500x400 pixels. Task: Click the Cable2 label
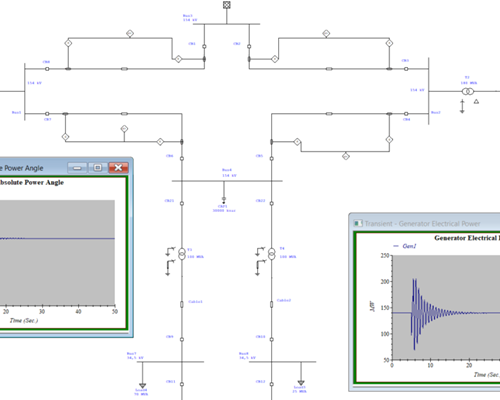(284, 300)
